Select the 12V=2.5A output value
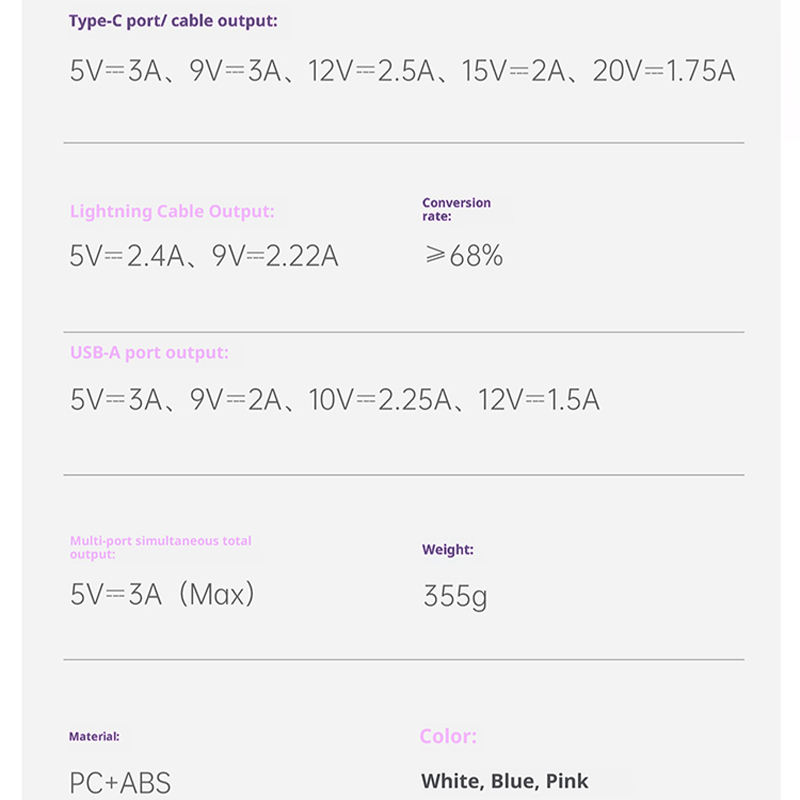Screen dimensions: 800x800 click(371, 71)
